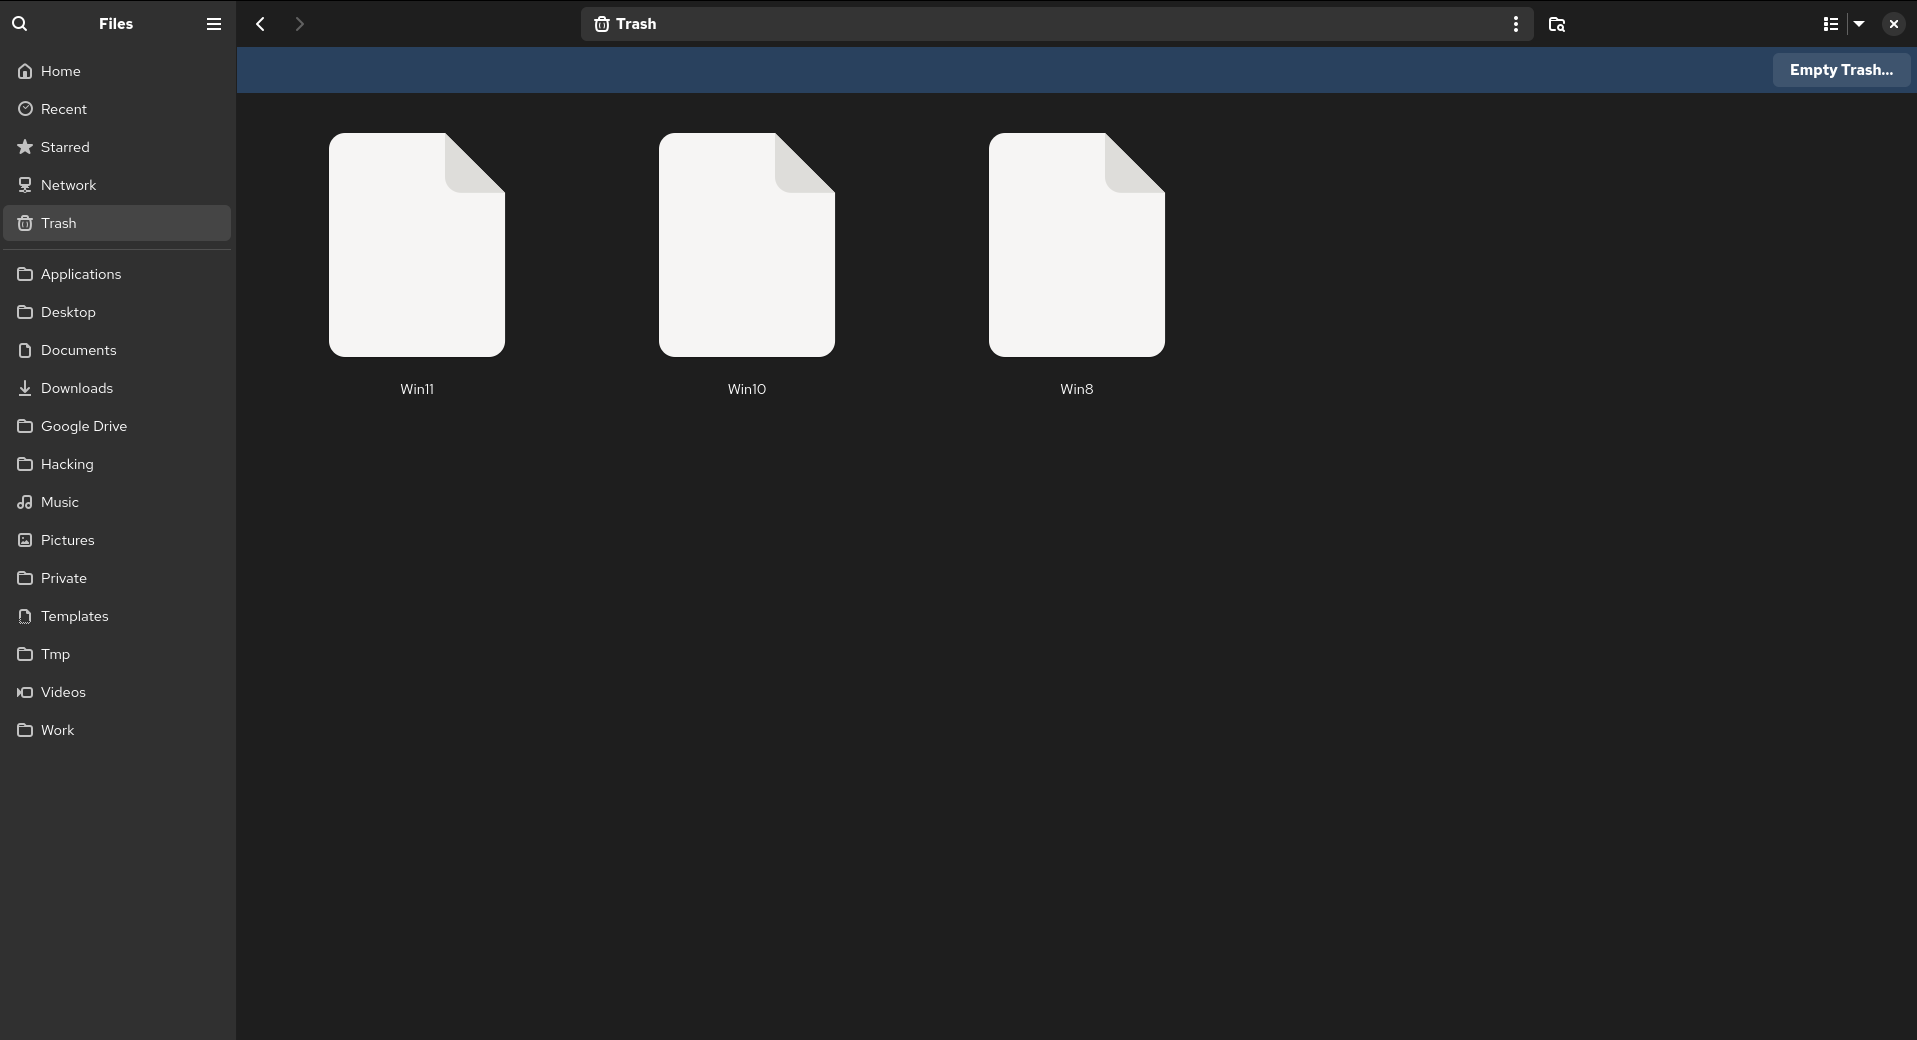Click the search folder icon
Screen dimensions: 1917x1040
coord(1556,24)
